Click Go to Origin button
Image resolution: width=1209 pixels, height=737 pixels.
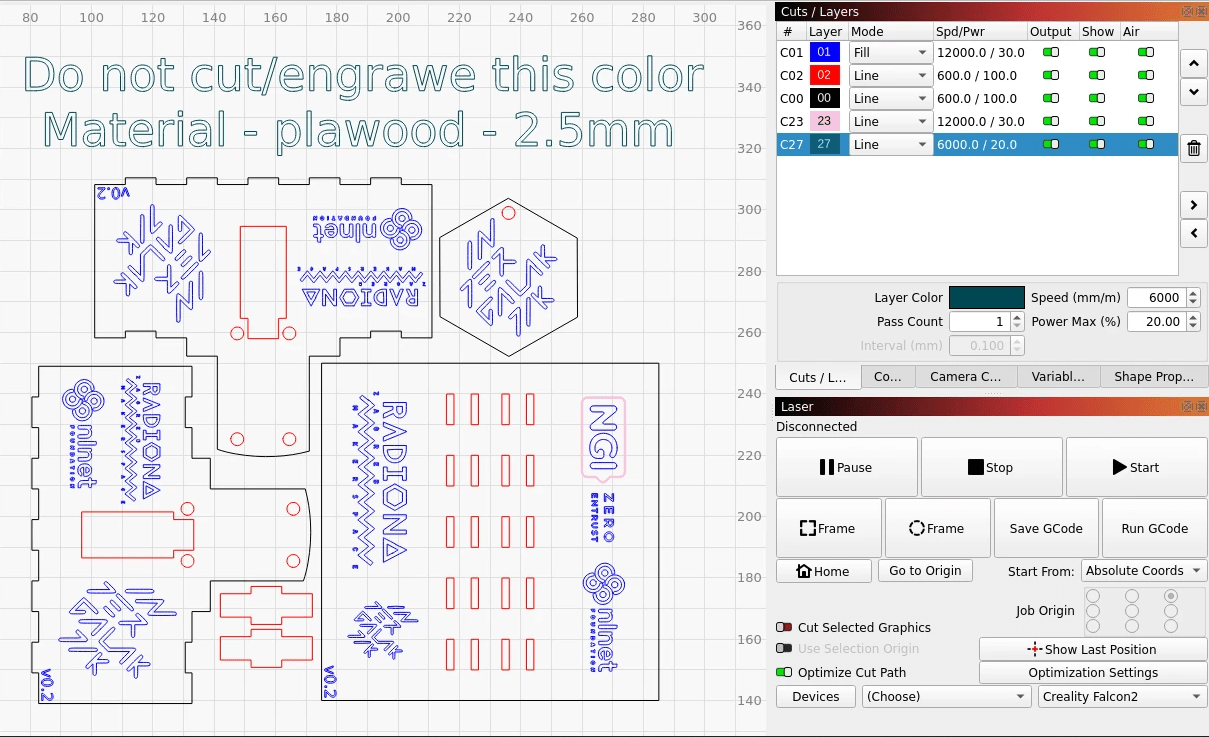pos(925,570)
